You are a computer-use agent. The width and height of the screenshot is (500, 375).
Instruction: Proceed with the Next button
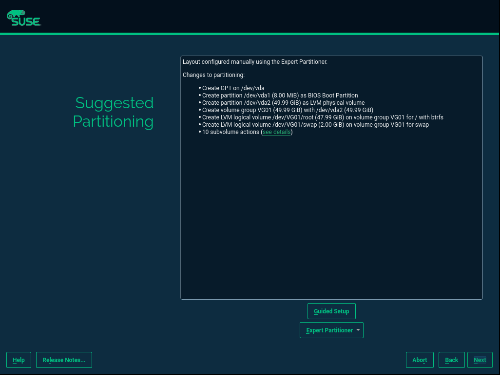pyautogui.click(x=480, y=360)
